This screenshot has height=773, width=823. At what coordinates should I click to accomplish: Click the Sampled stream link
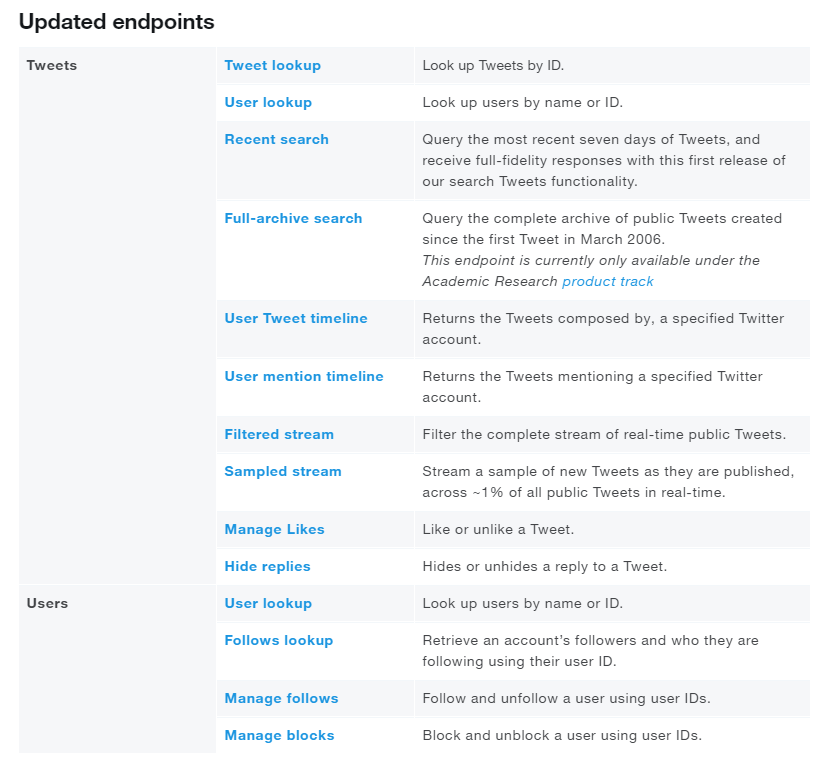[283, 472]
